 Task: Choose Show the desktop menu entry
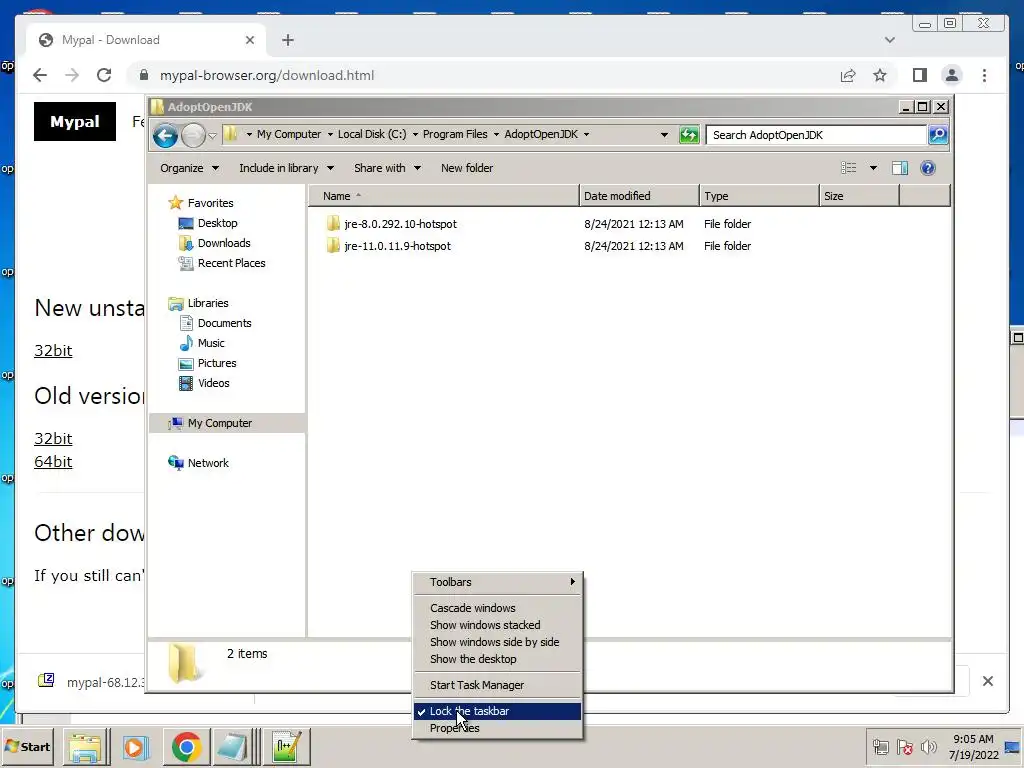click(497, 659)
